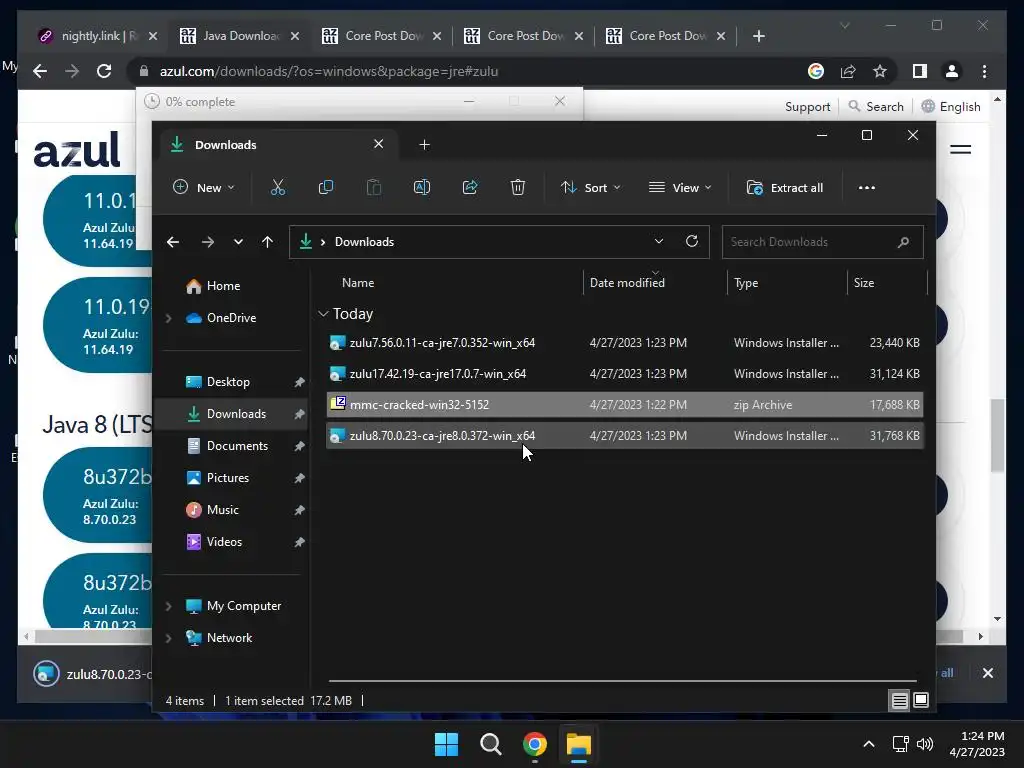Screen dimensions: 1024x768
Task: Open the volume speaker tray icon
Action: 925,744
